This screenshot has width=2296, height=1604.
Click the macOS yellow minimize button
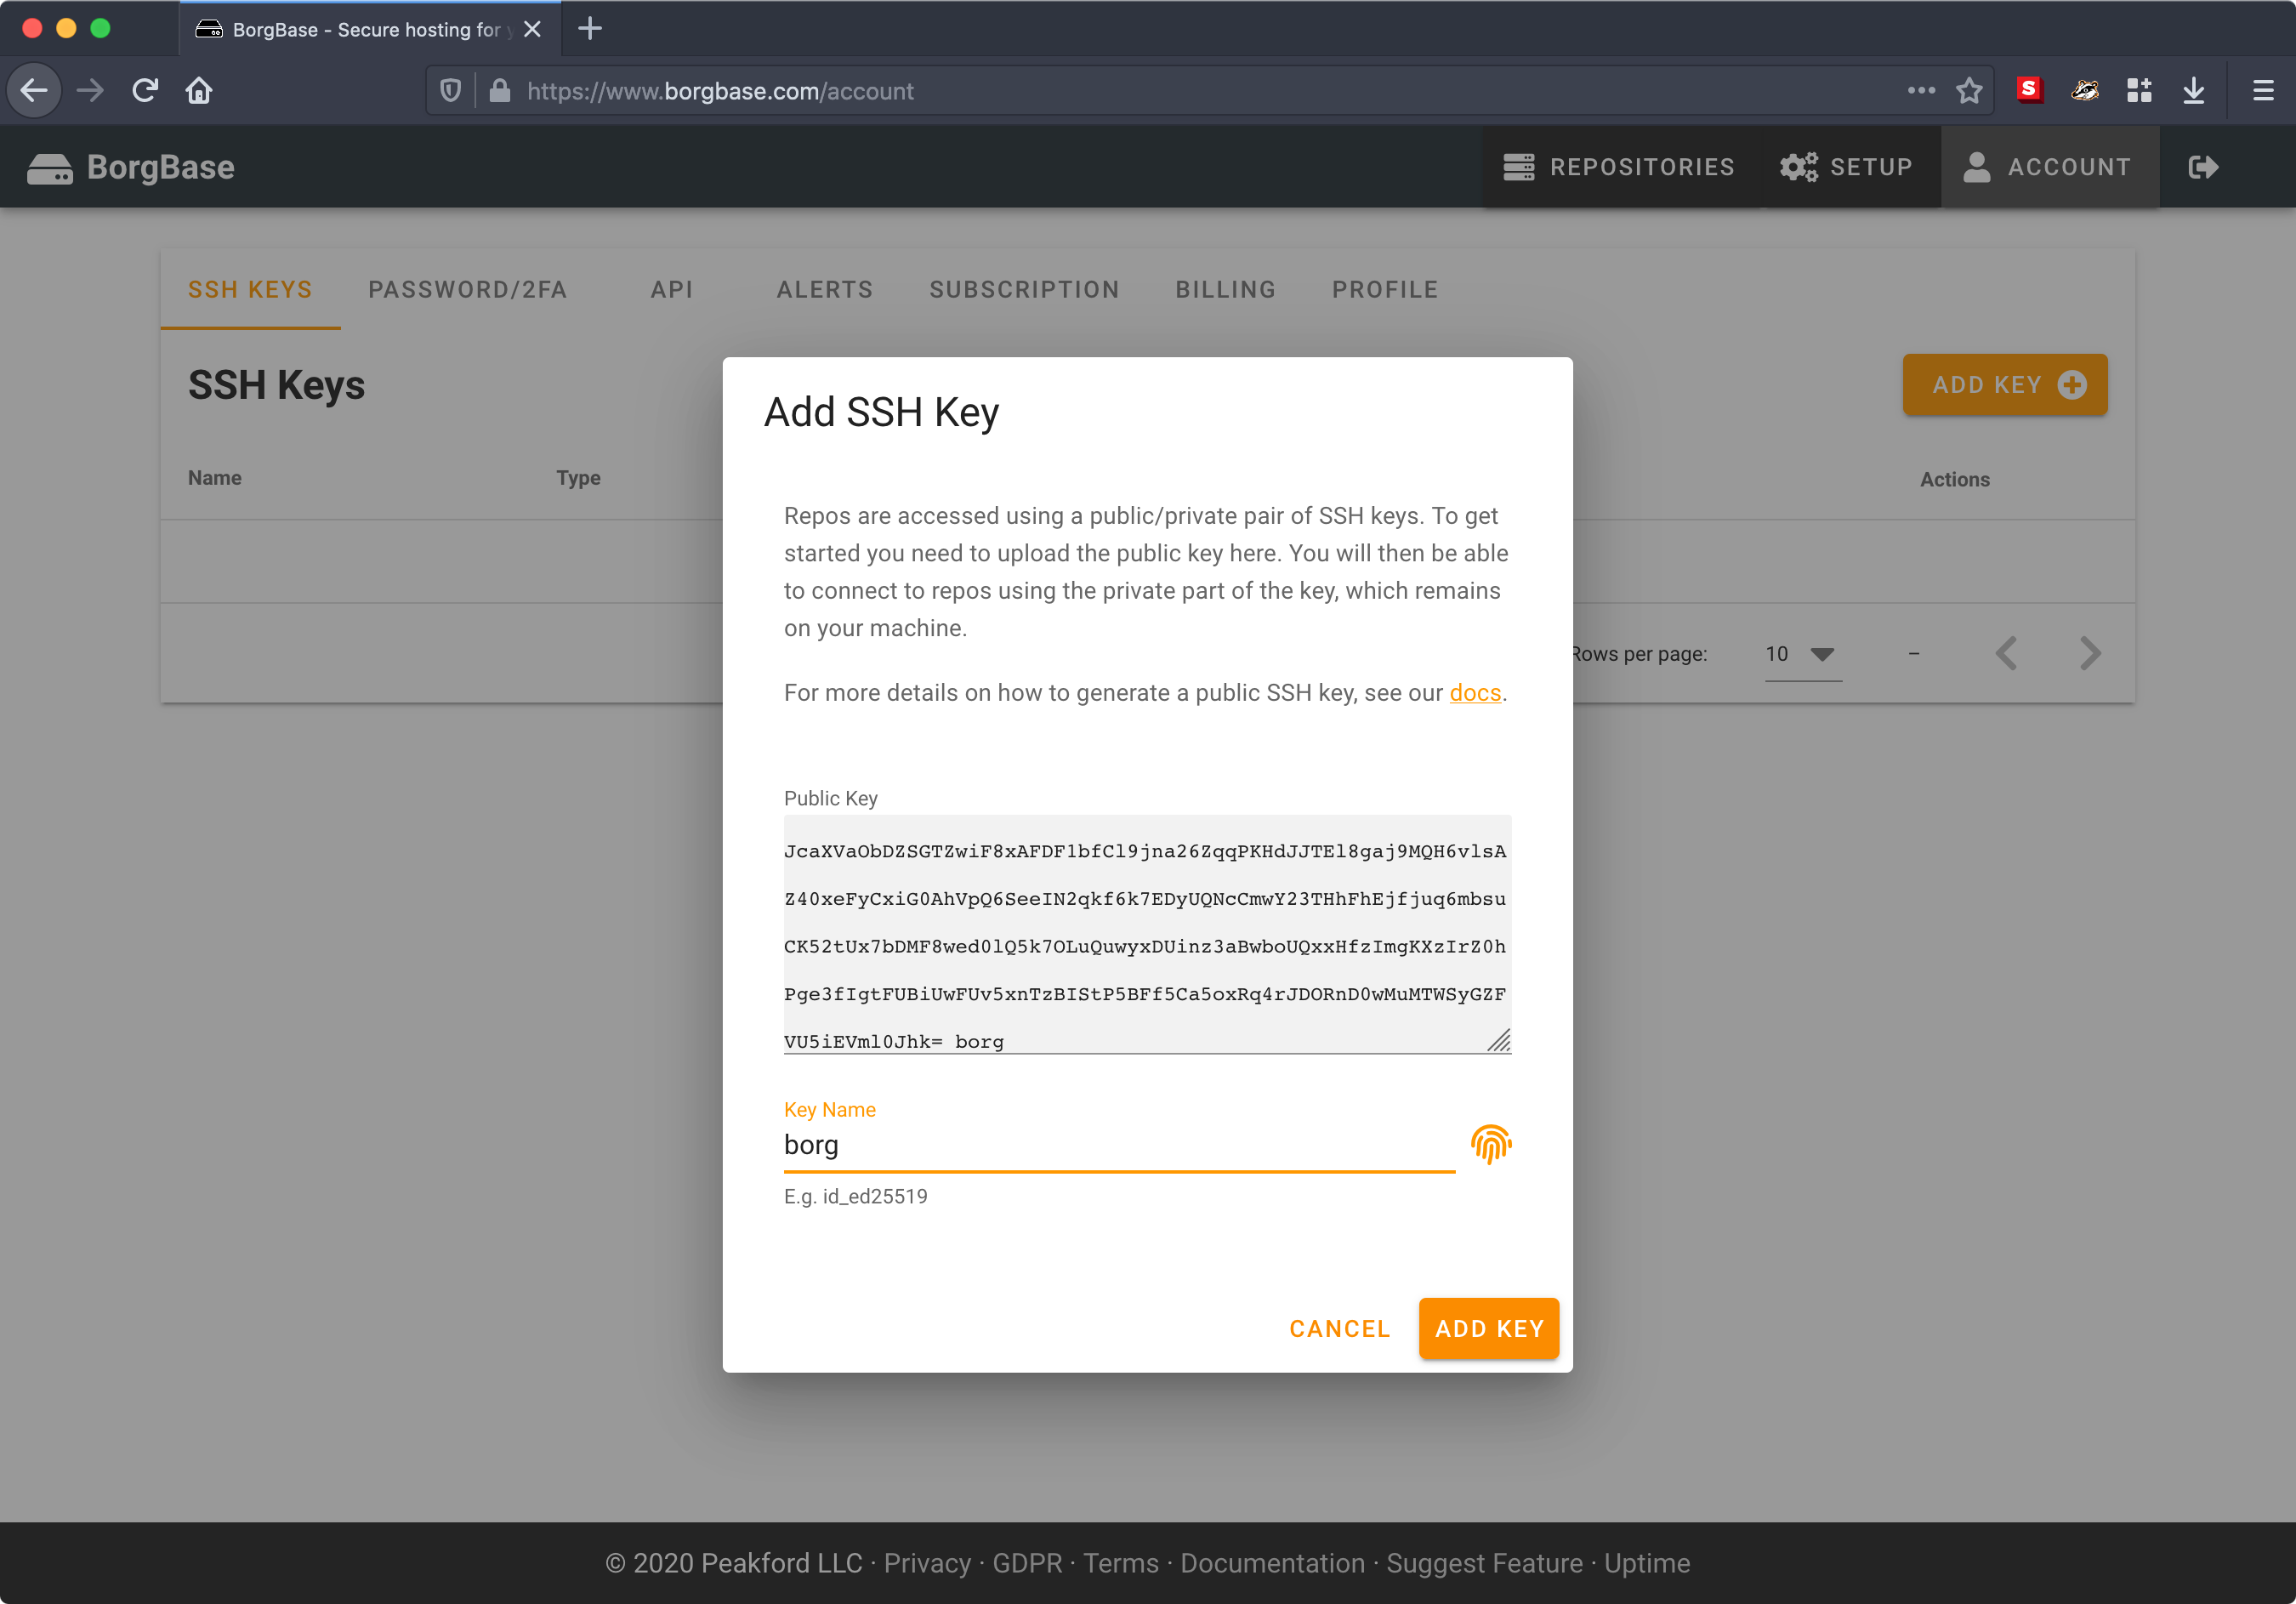click(x=66, y=28)
